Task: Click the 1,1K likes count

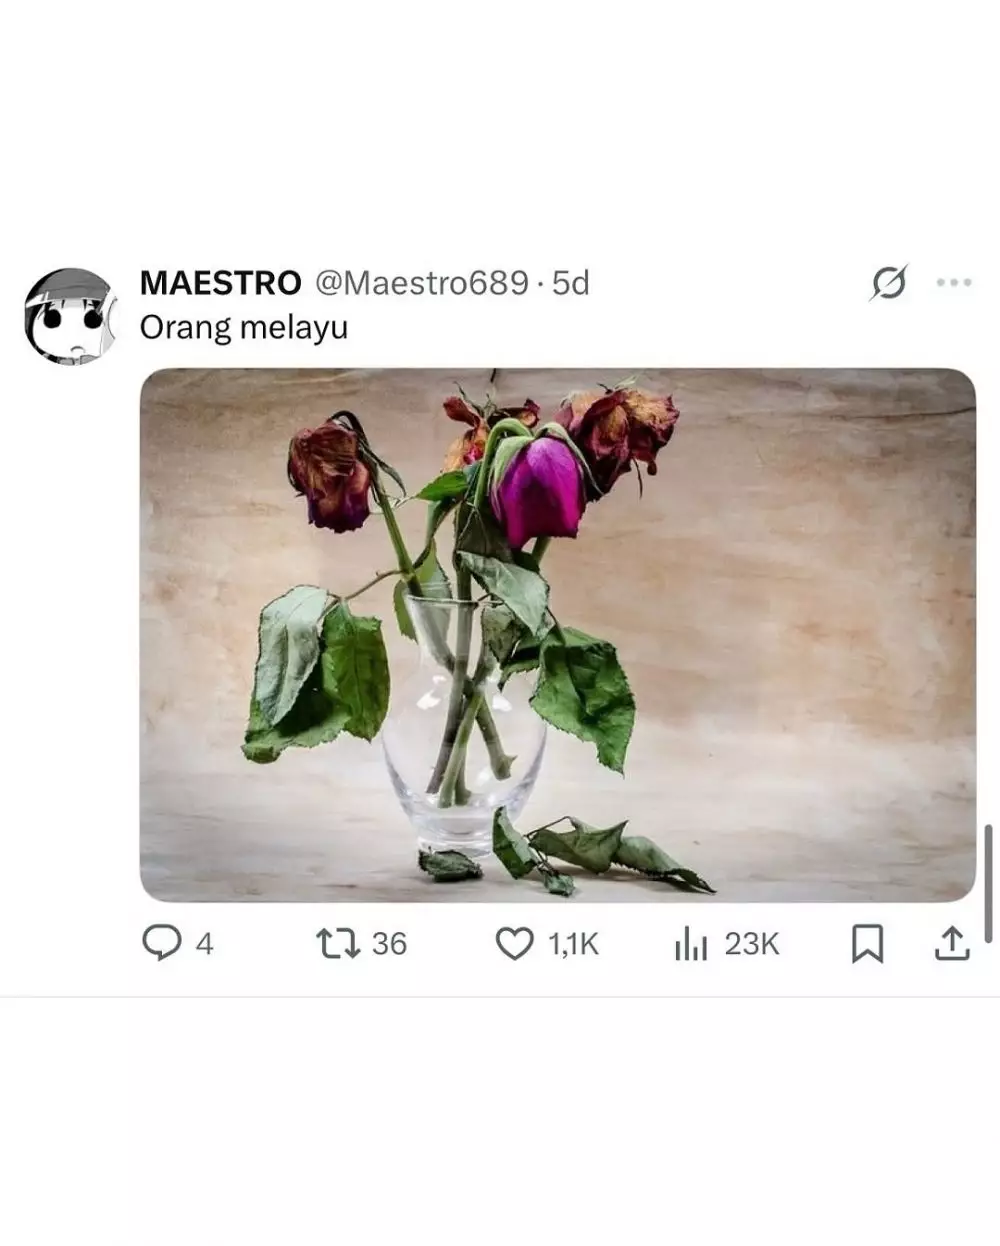Action: (573, 944)
